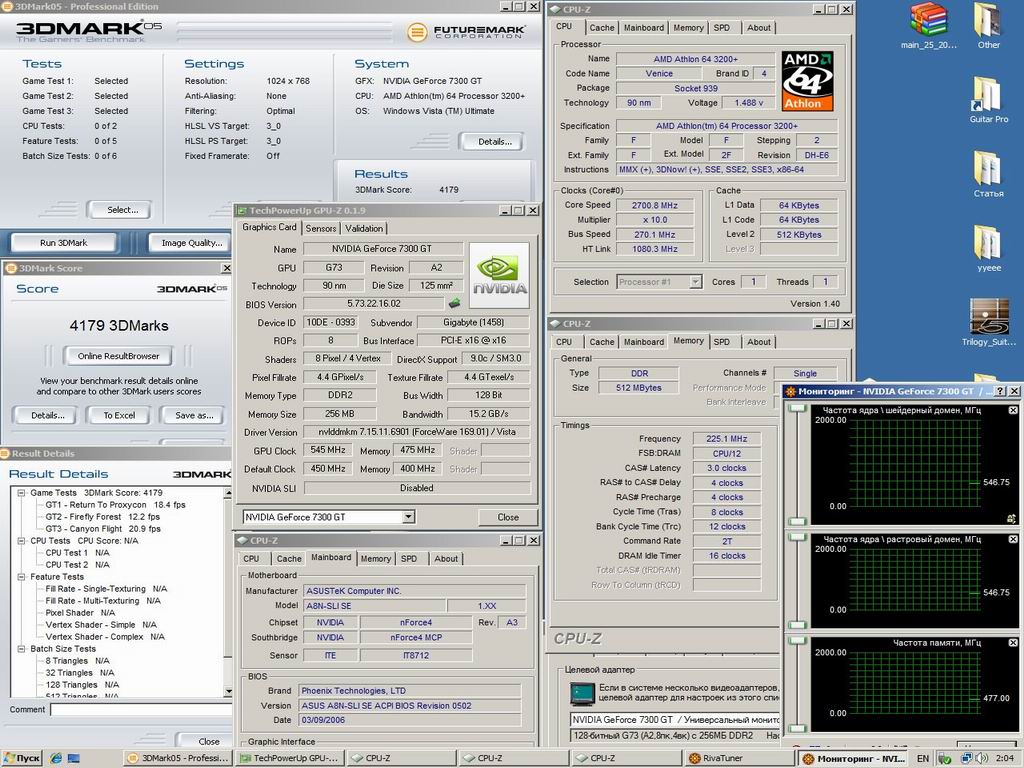Click the EN language indicator in tray

tap(923, 758)
